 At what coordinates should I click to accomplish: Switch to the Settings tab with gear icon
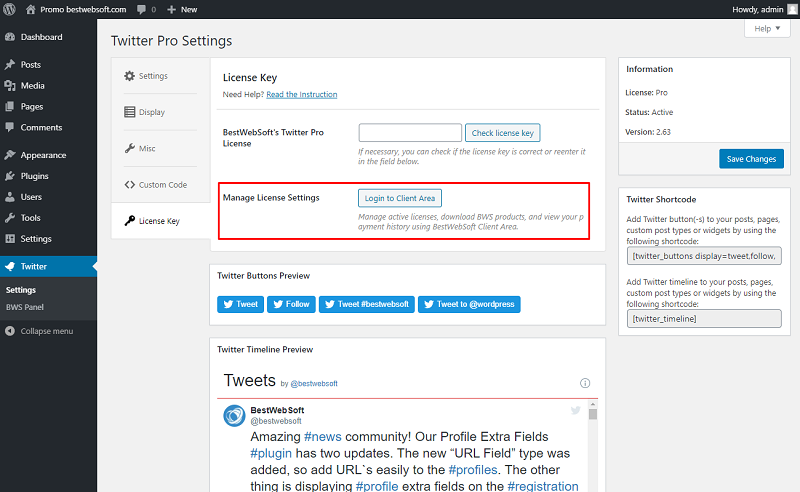point(160,76)
